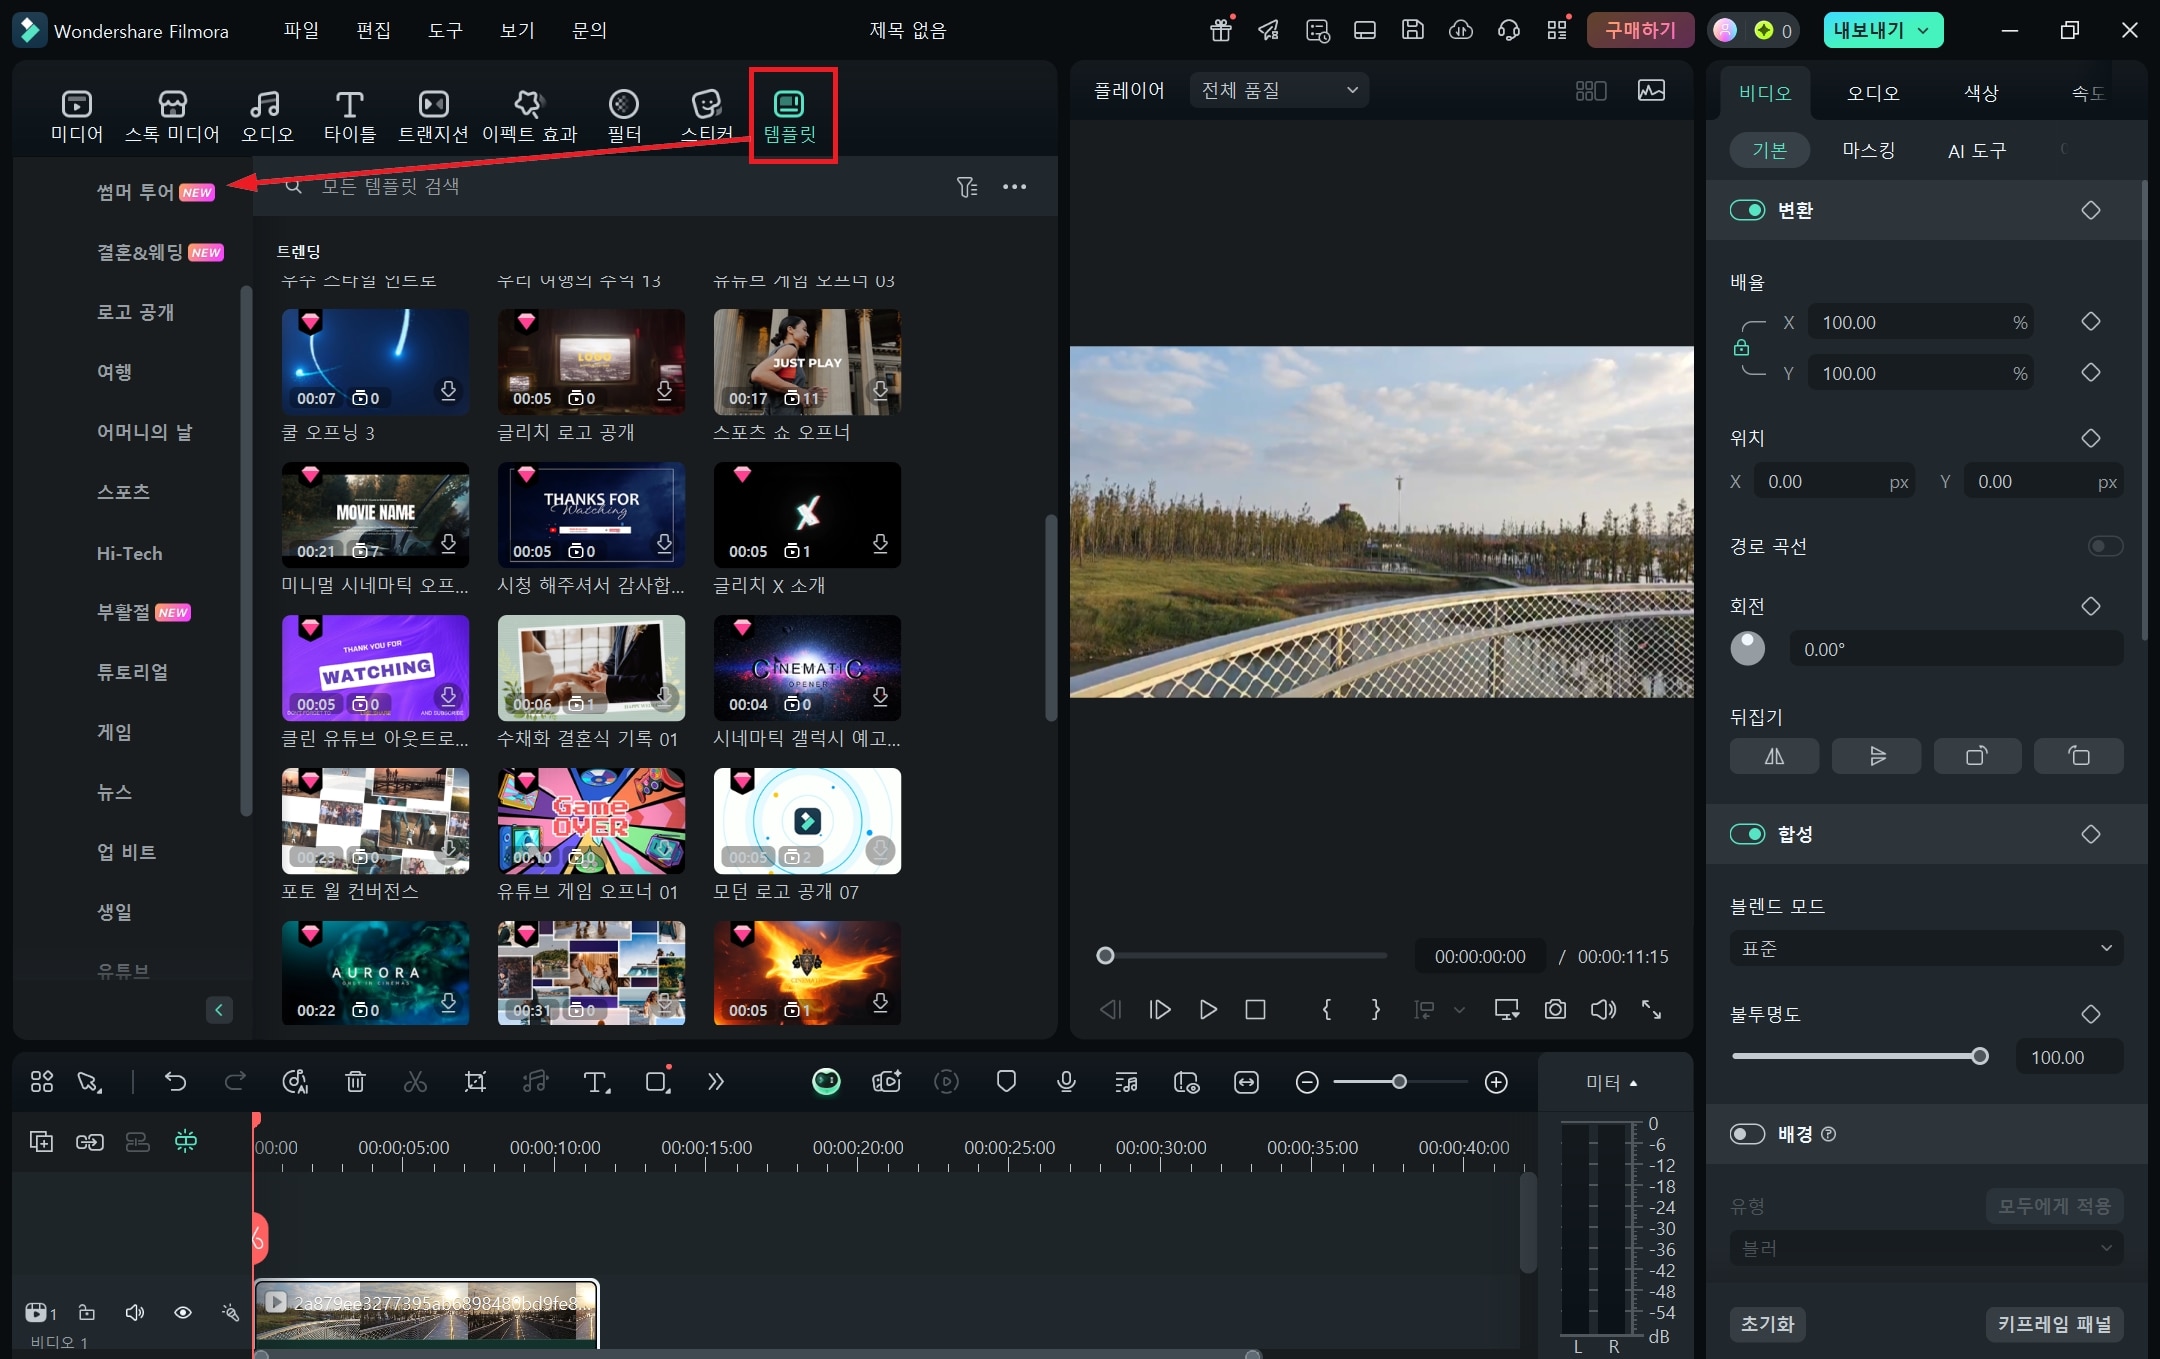Open the 편집 menu
The height and width of the screenshot is (1359, 2160).
(373, 30)
